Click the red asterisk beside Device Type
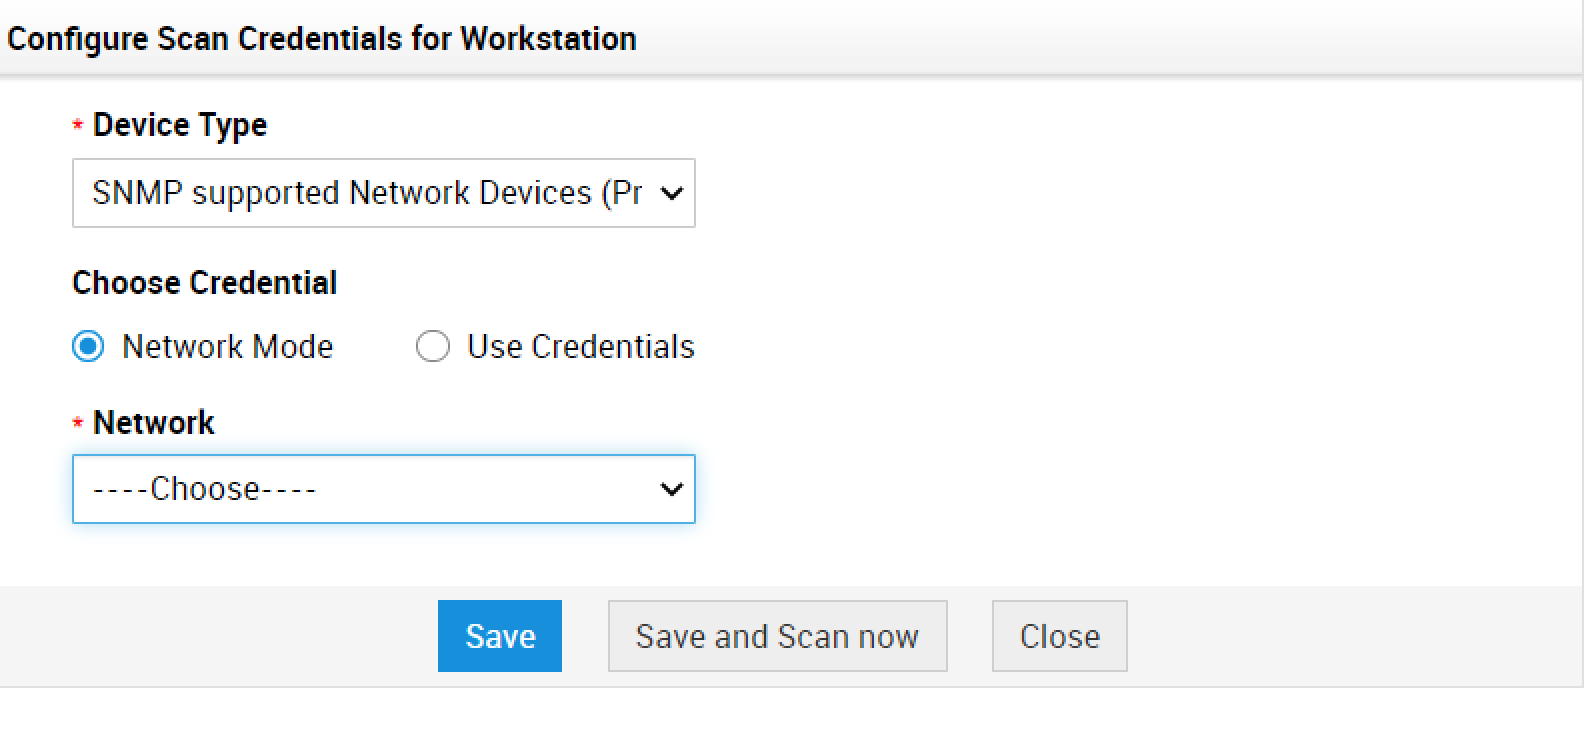This screenshot has width=1584, height=736. (78, 127)
